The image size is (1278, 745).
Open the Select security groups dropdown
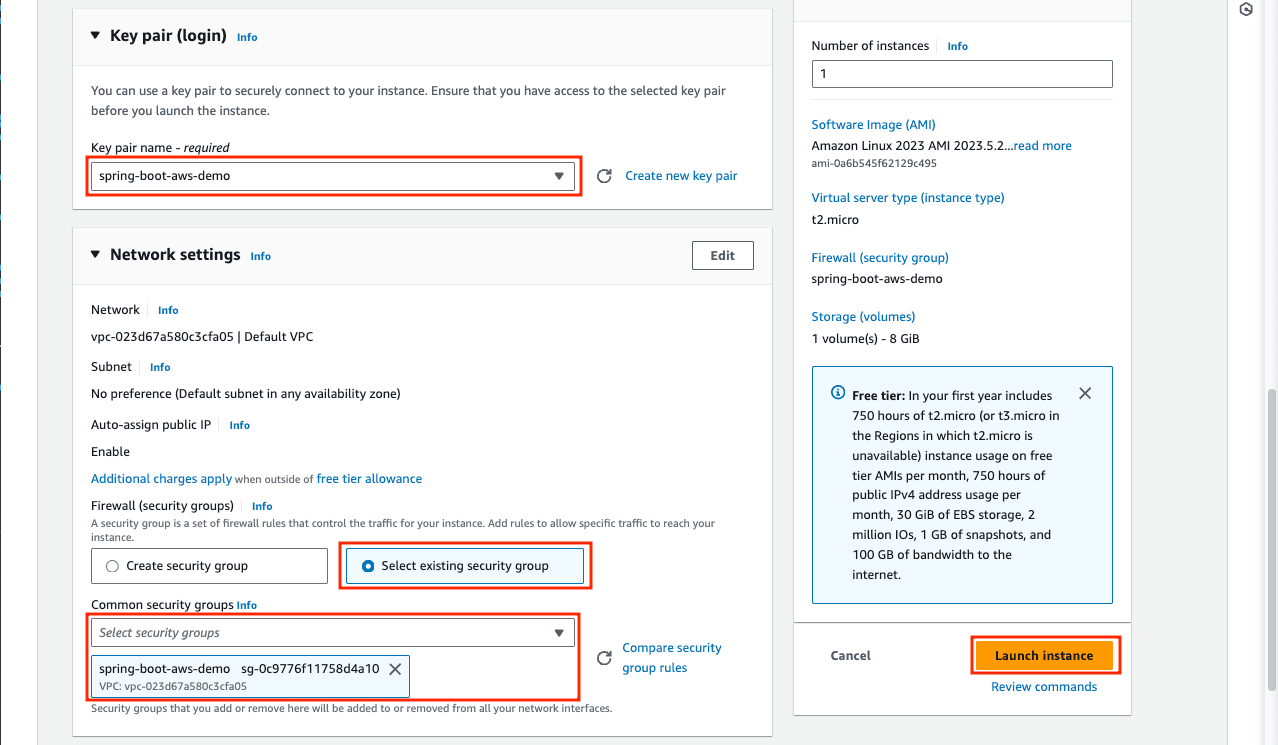click(x=332, y=633)
